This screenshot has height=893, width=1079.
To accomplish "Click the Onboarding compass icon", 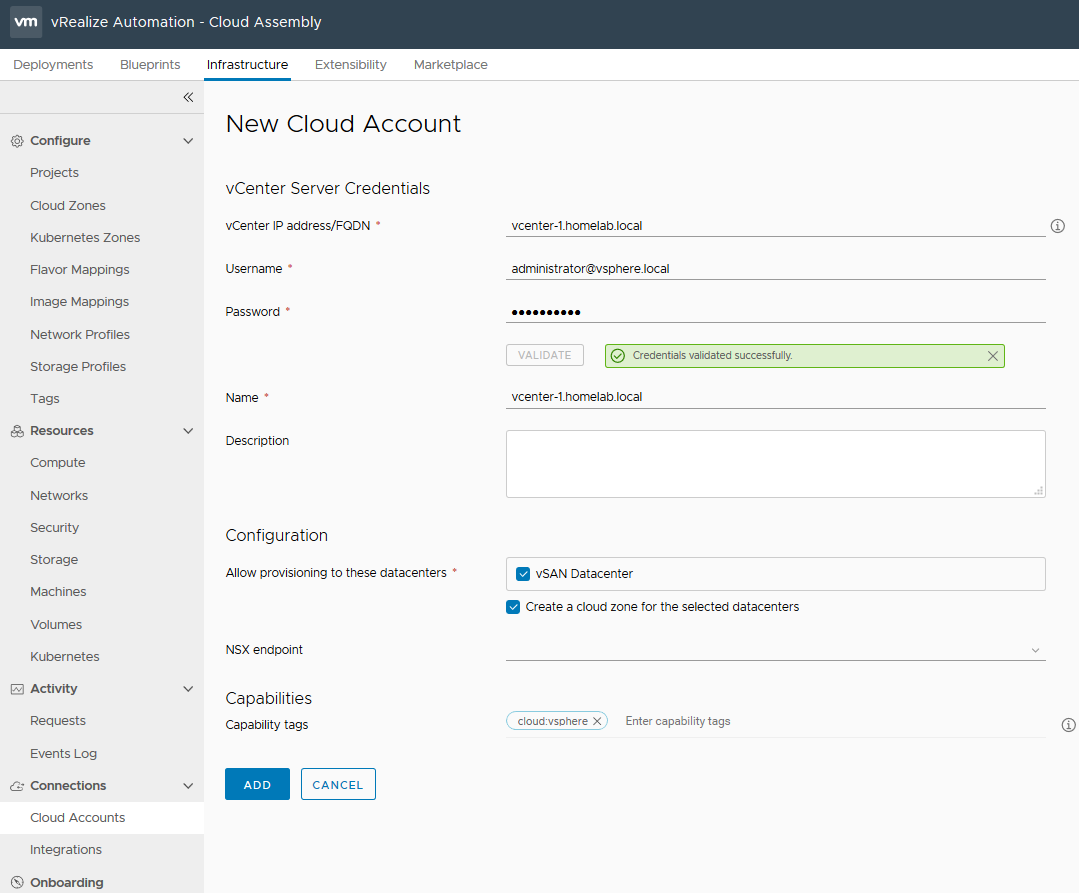I will coord(17,883).
